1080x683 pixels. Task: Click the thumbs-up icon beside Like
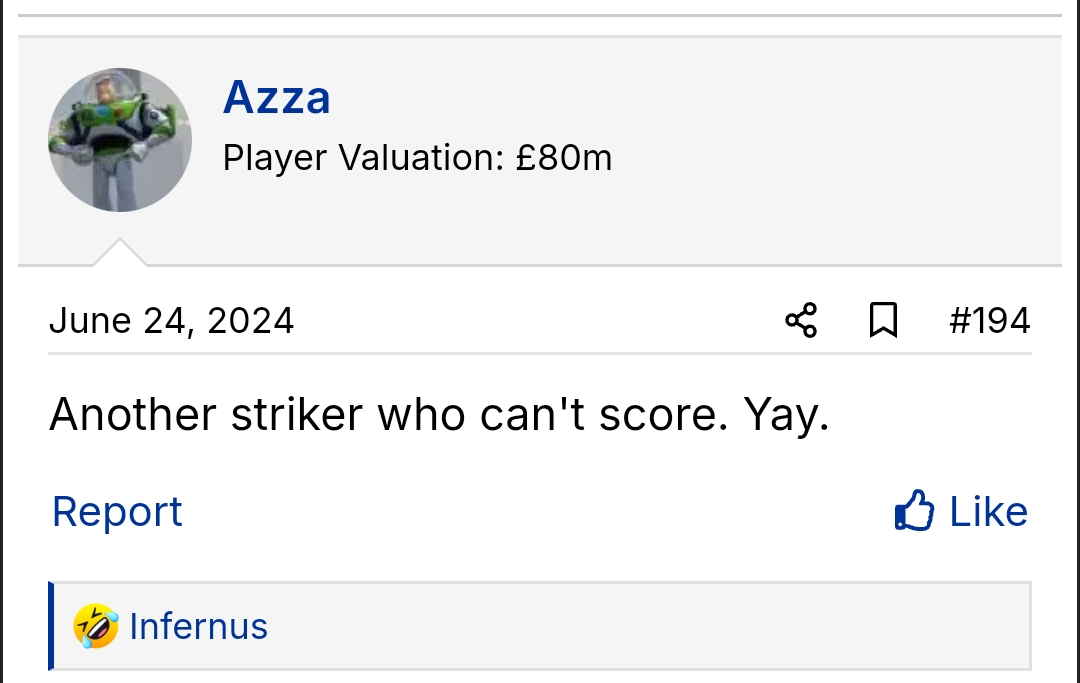pos(914,511)
